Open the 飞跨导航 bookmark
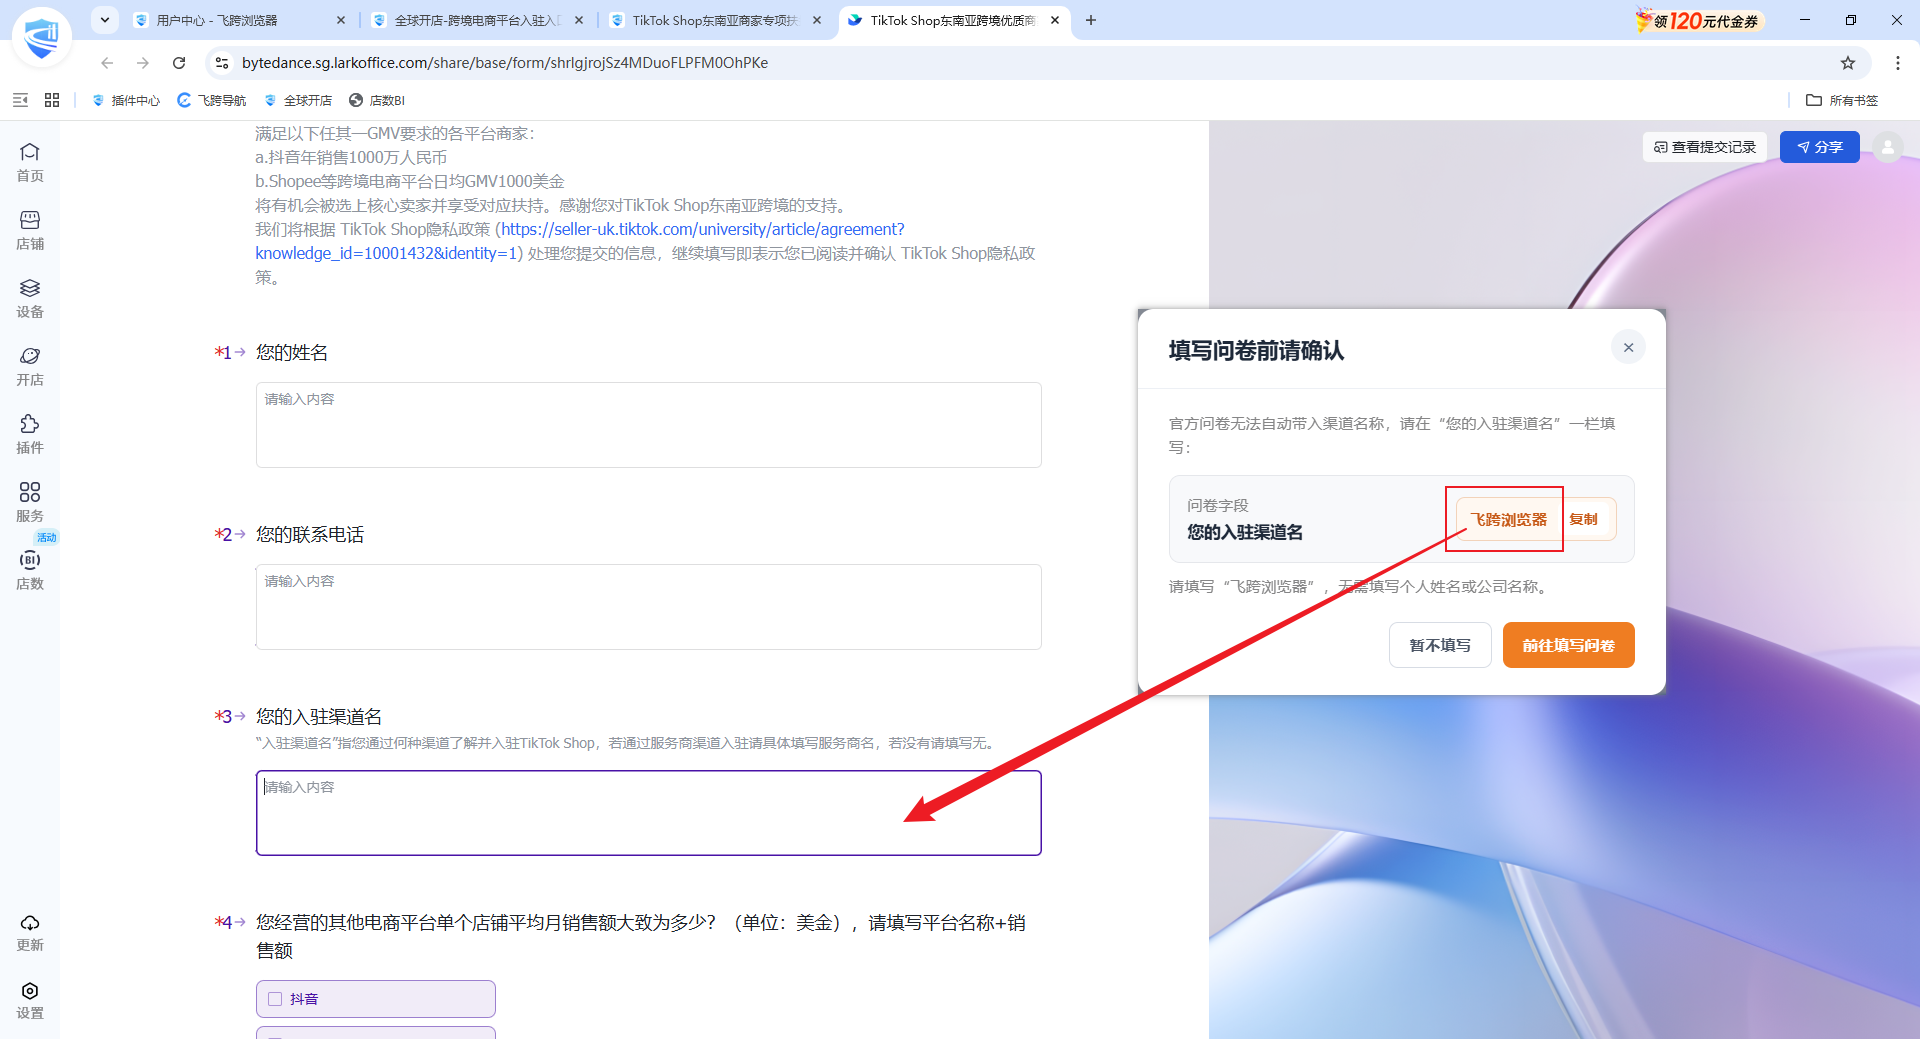The width and height of the screenshot is (1920, 1039). (212, 100)
